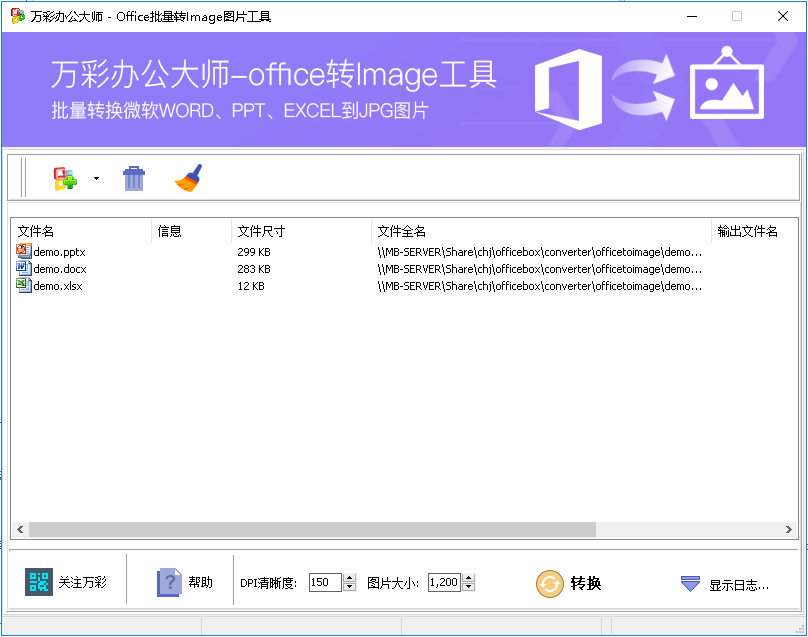Open the add files dropdown arrow
This screenshot has width=808, height=637.
click(96, 178)
